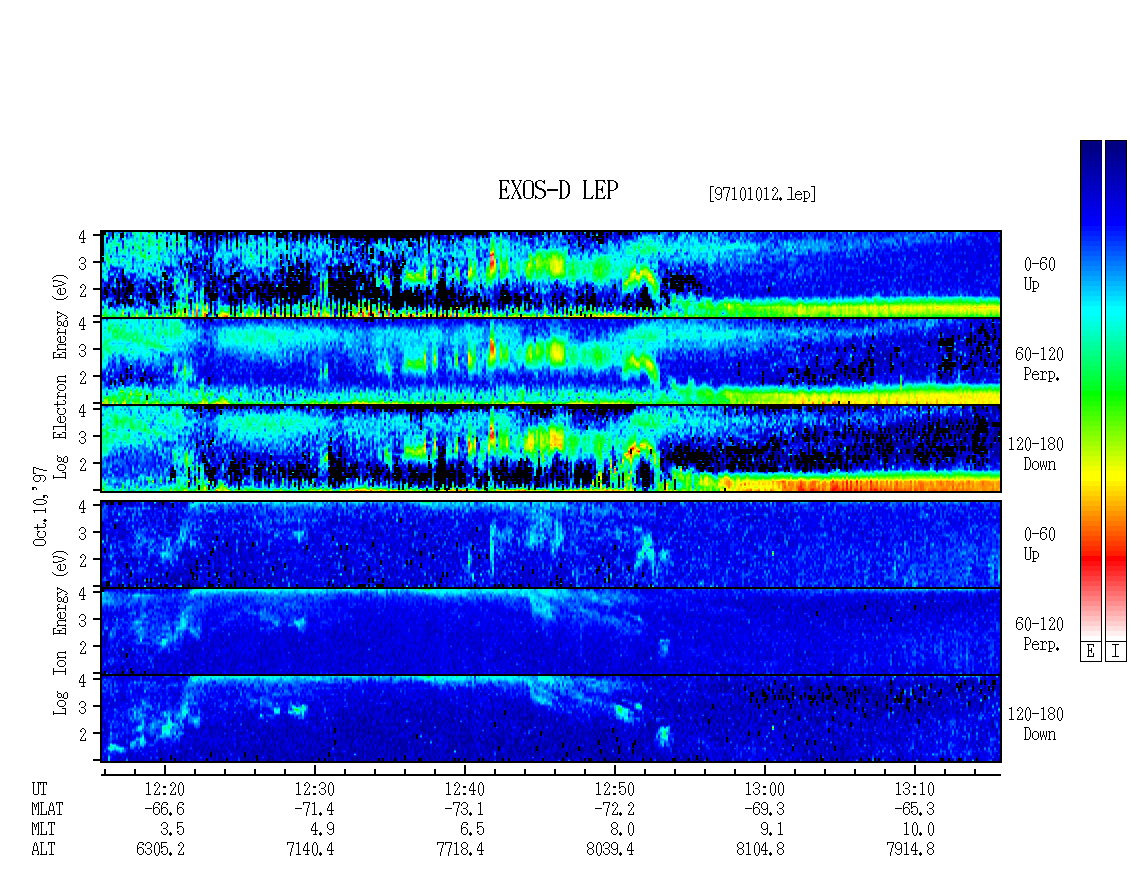
Task: Click the MLAT value -69.3
Action: coord(764,809)
